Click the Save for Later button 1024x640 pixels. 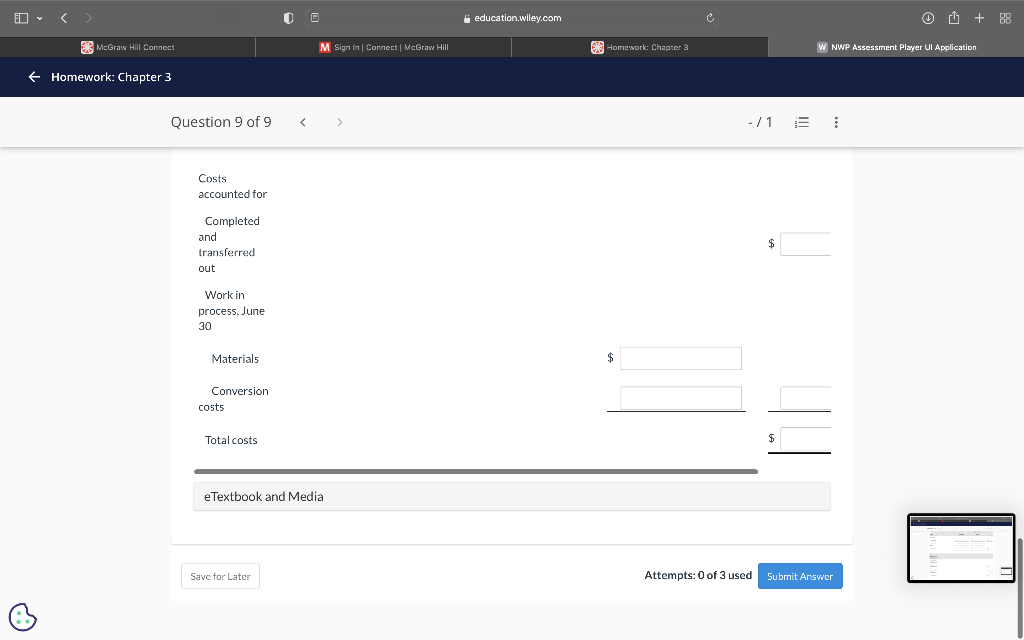(220, 576)
